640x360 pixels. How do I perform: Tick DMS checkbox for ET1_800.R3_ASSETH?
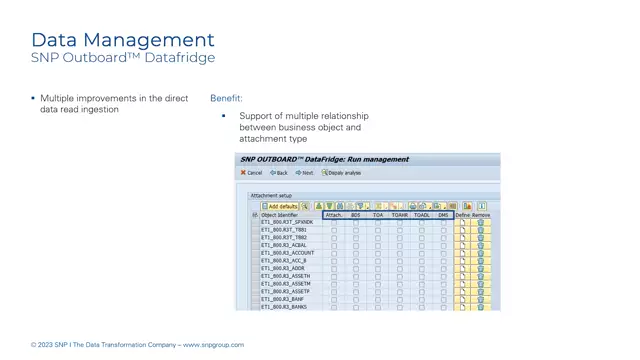pyautogui.click(x=444, y=276)
